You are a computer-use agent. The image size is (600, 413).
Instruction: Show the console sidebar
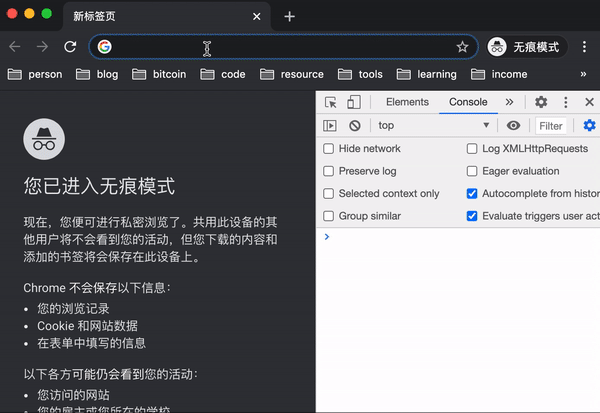[330, 126]
